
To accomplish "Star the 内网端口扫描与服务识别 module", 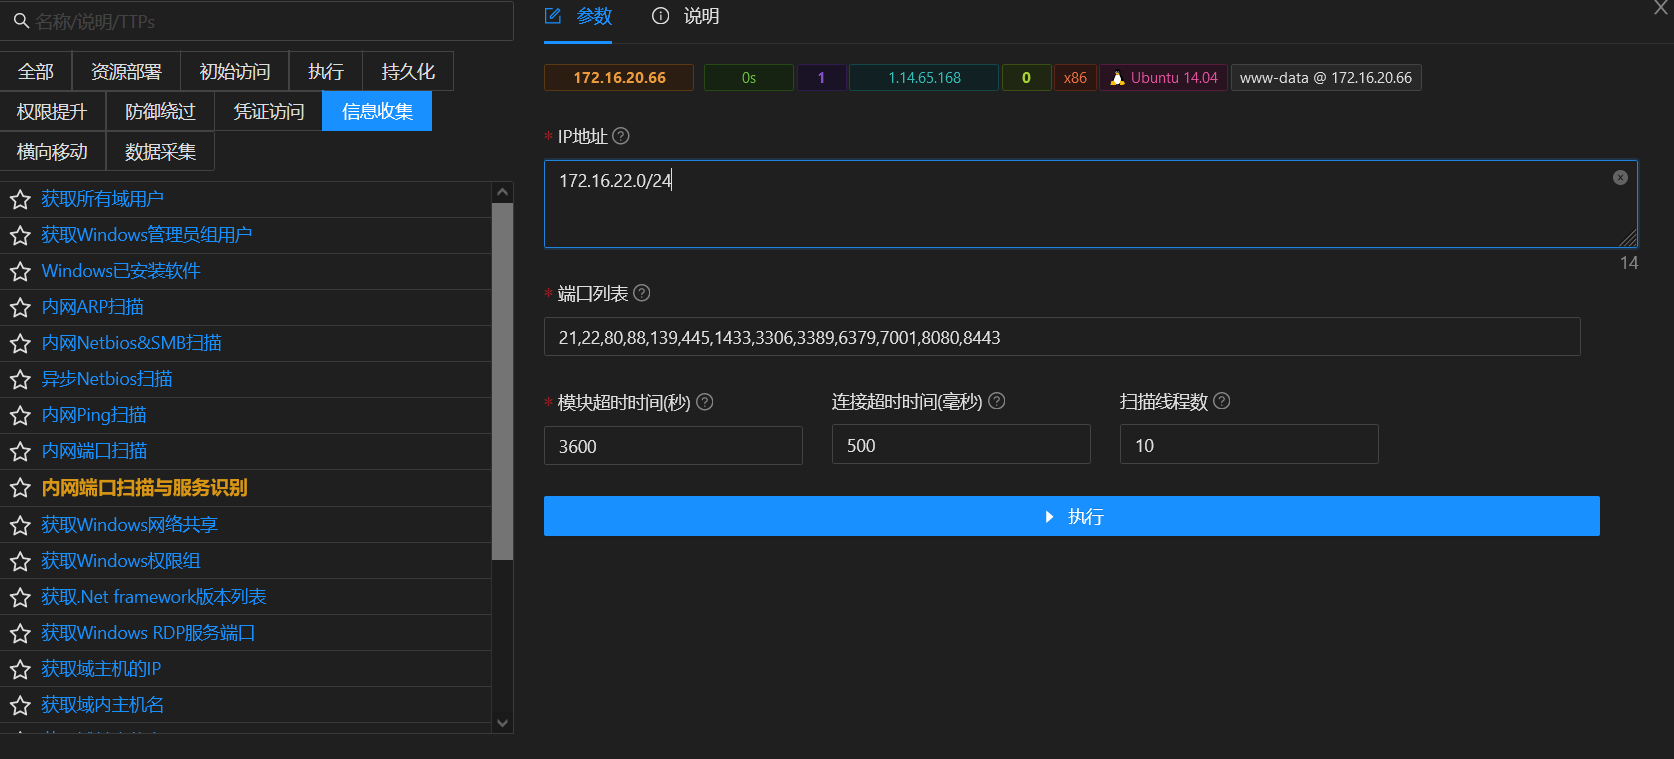I will pos(20,488).
